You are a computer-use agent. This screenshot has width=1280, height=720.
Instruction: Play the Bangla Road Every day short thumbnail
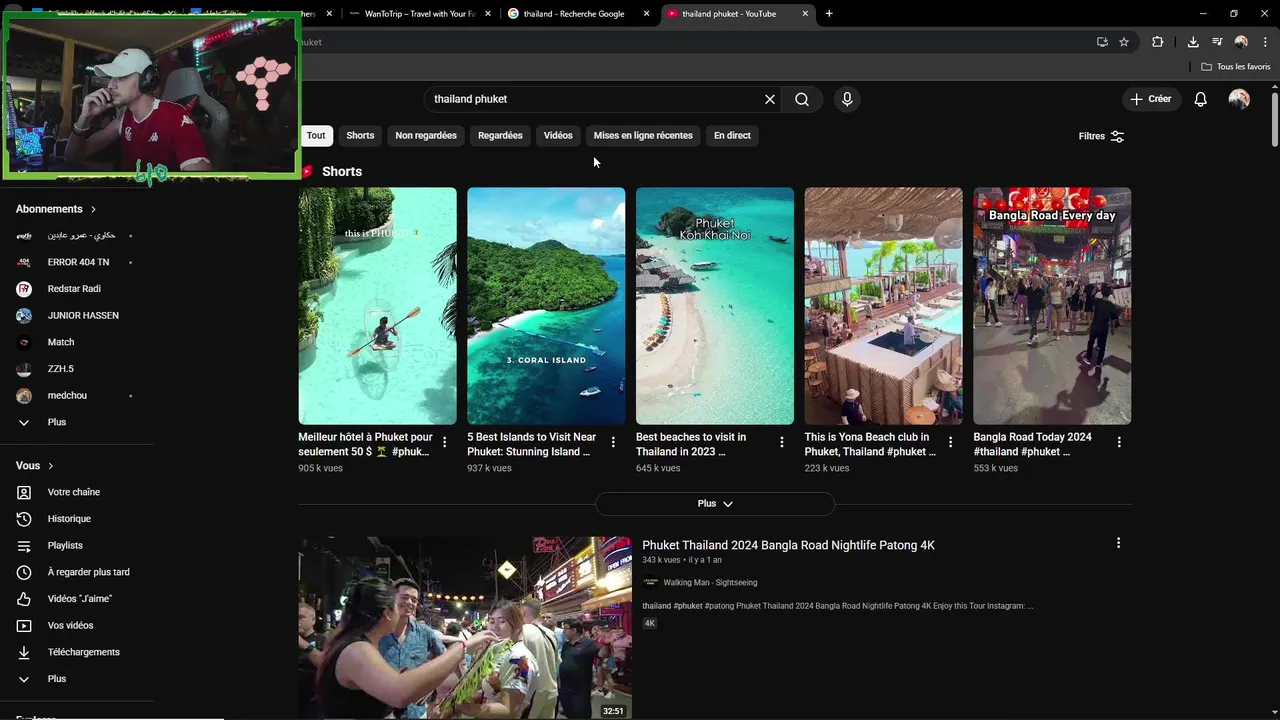tap(1052, 306)
